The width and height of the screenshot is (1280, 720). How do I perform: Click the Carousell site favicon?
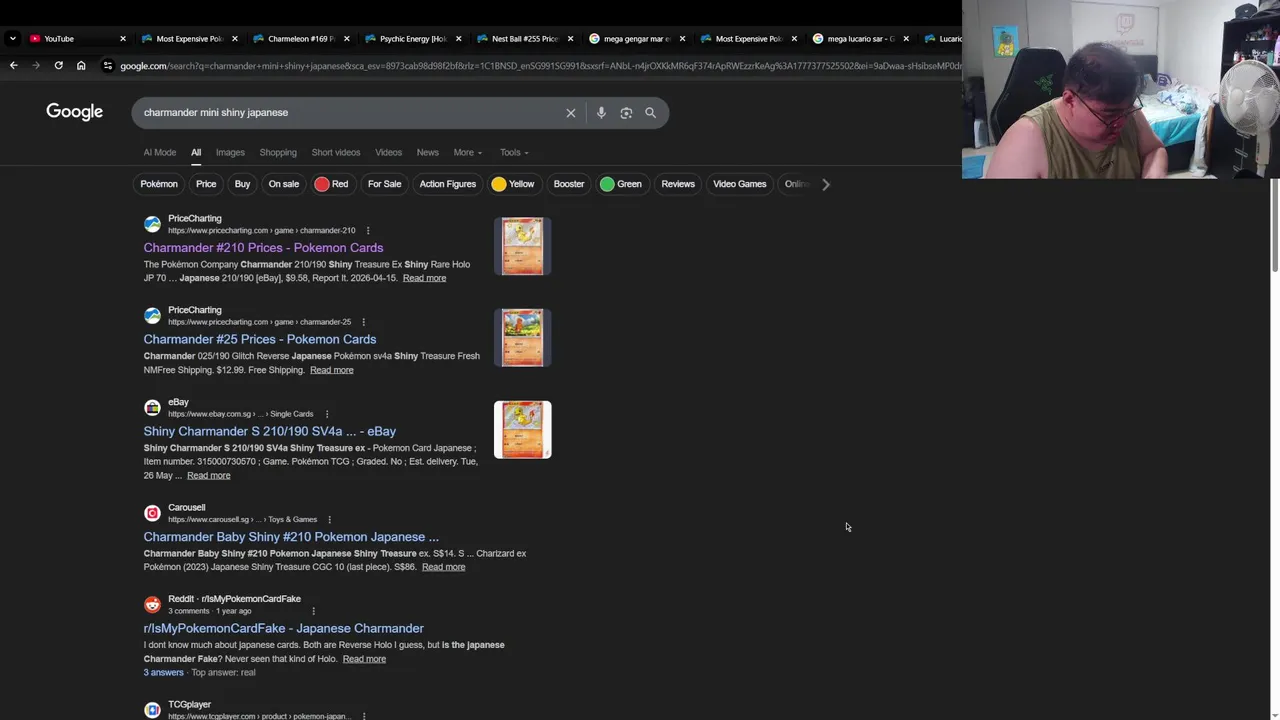coord(152,513)
